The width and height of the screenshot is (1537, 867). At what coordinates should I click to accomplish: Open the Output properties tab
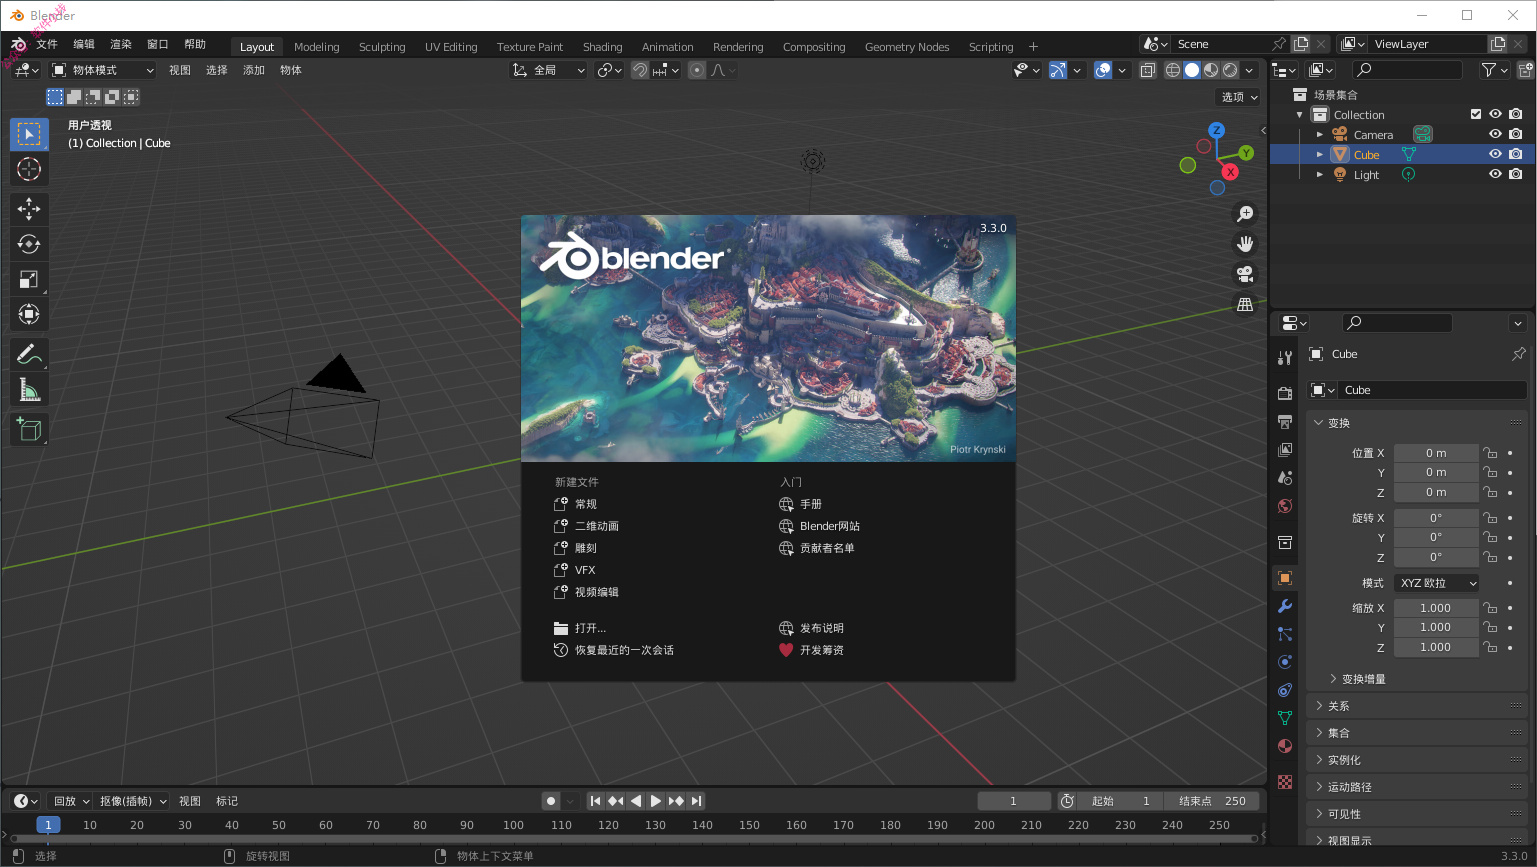pos(1285,422)
